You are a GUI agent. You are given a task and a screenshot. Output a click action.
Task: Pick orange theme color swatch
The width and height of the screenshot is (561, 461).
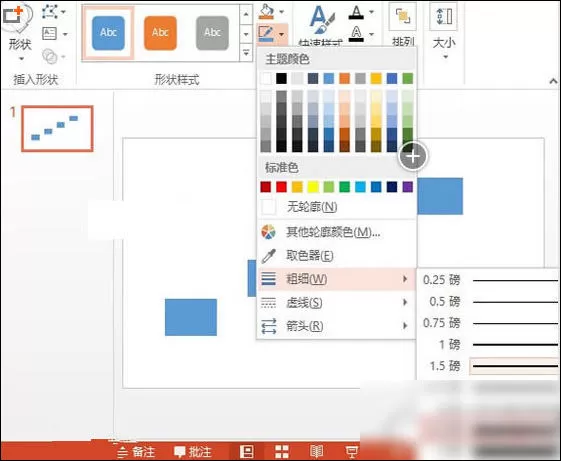[x=345, y=78]
